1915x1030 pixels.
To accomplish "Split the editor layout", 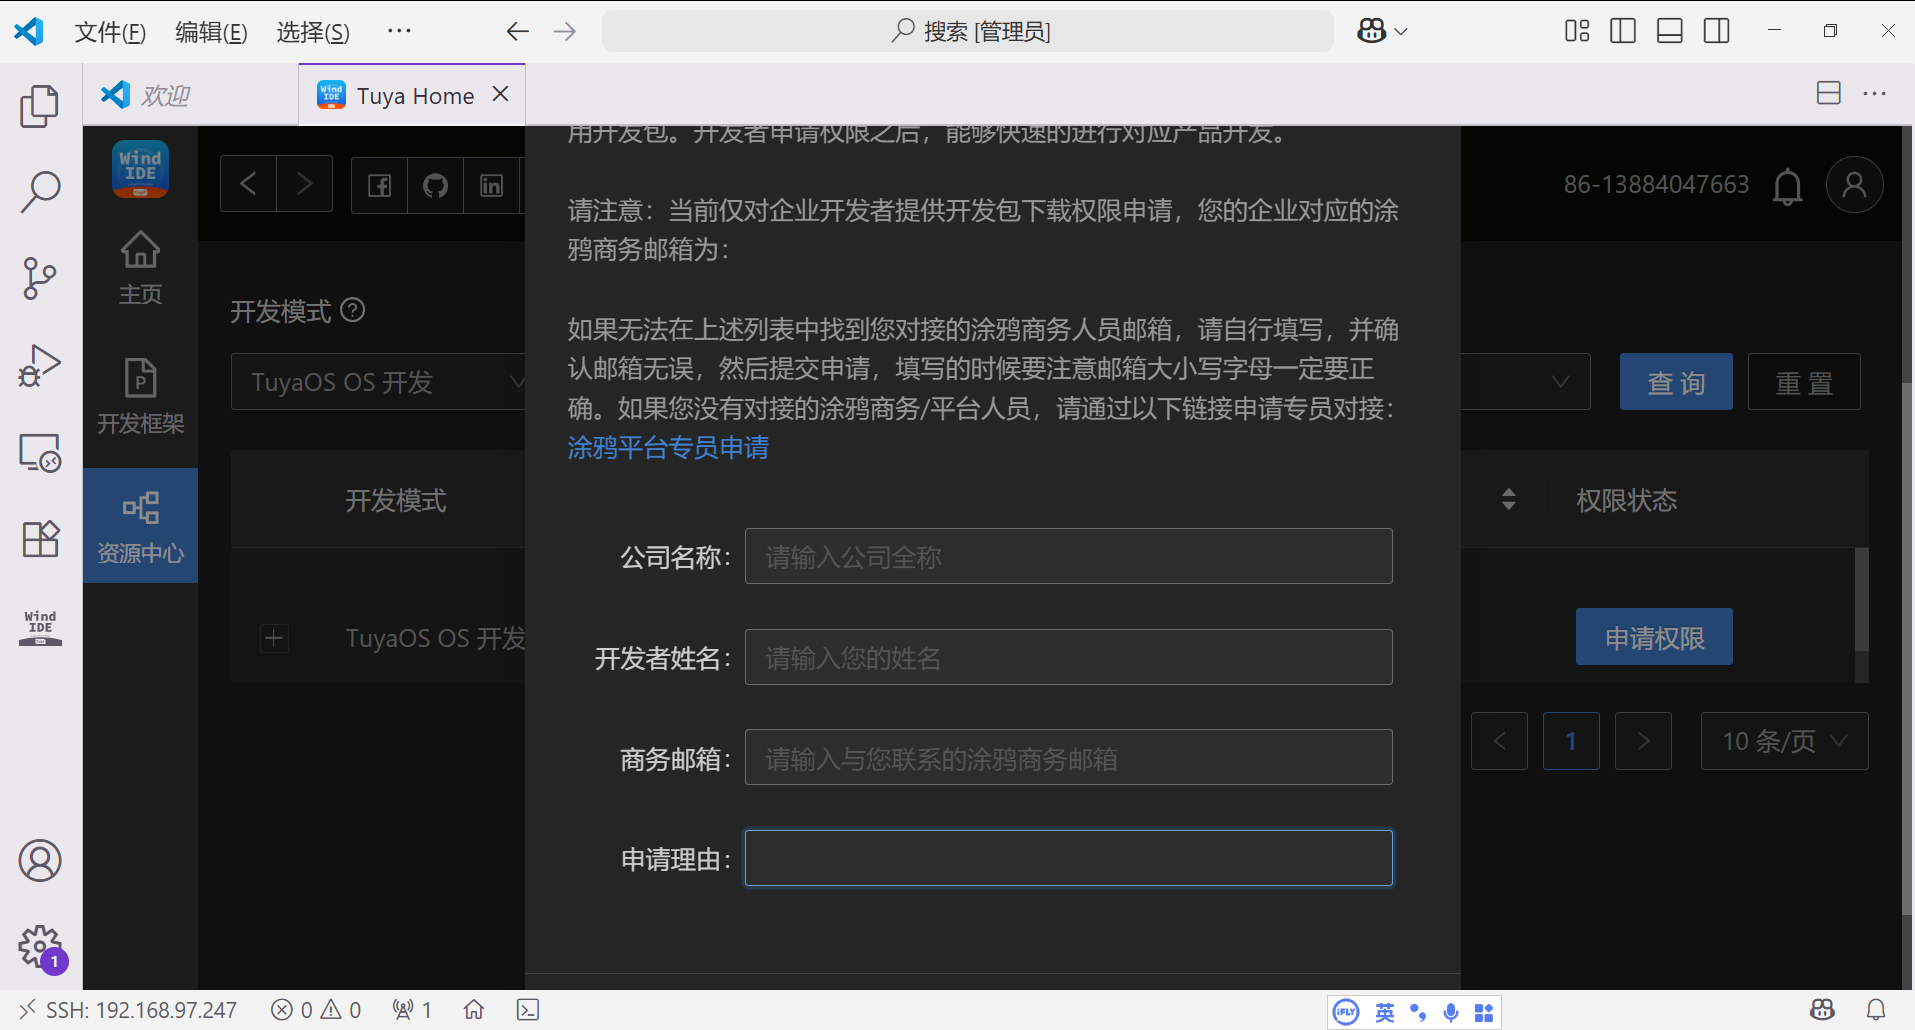I will pyautogui.click(x=1829, y=93).
